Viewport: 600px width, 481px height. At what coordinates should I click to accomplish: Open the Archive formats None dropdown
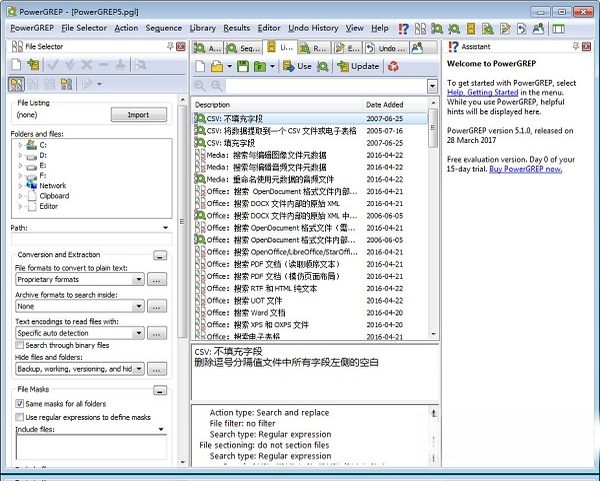click(x=139, y=306)
